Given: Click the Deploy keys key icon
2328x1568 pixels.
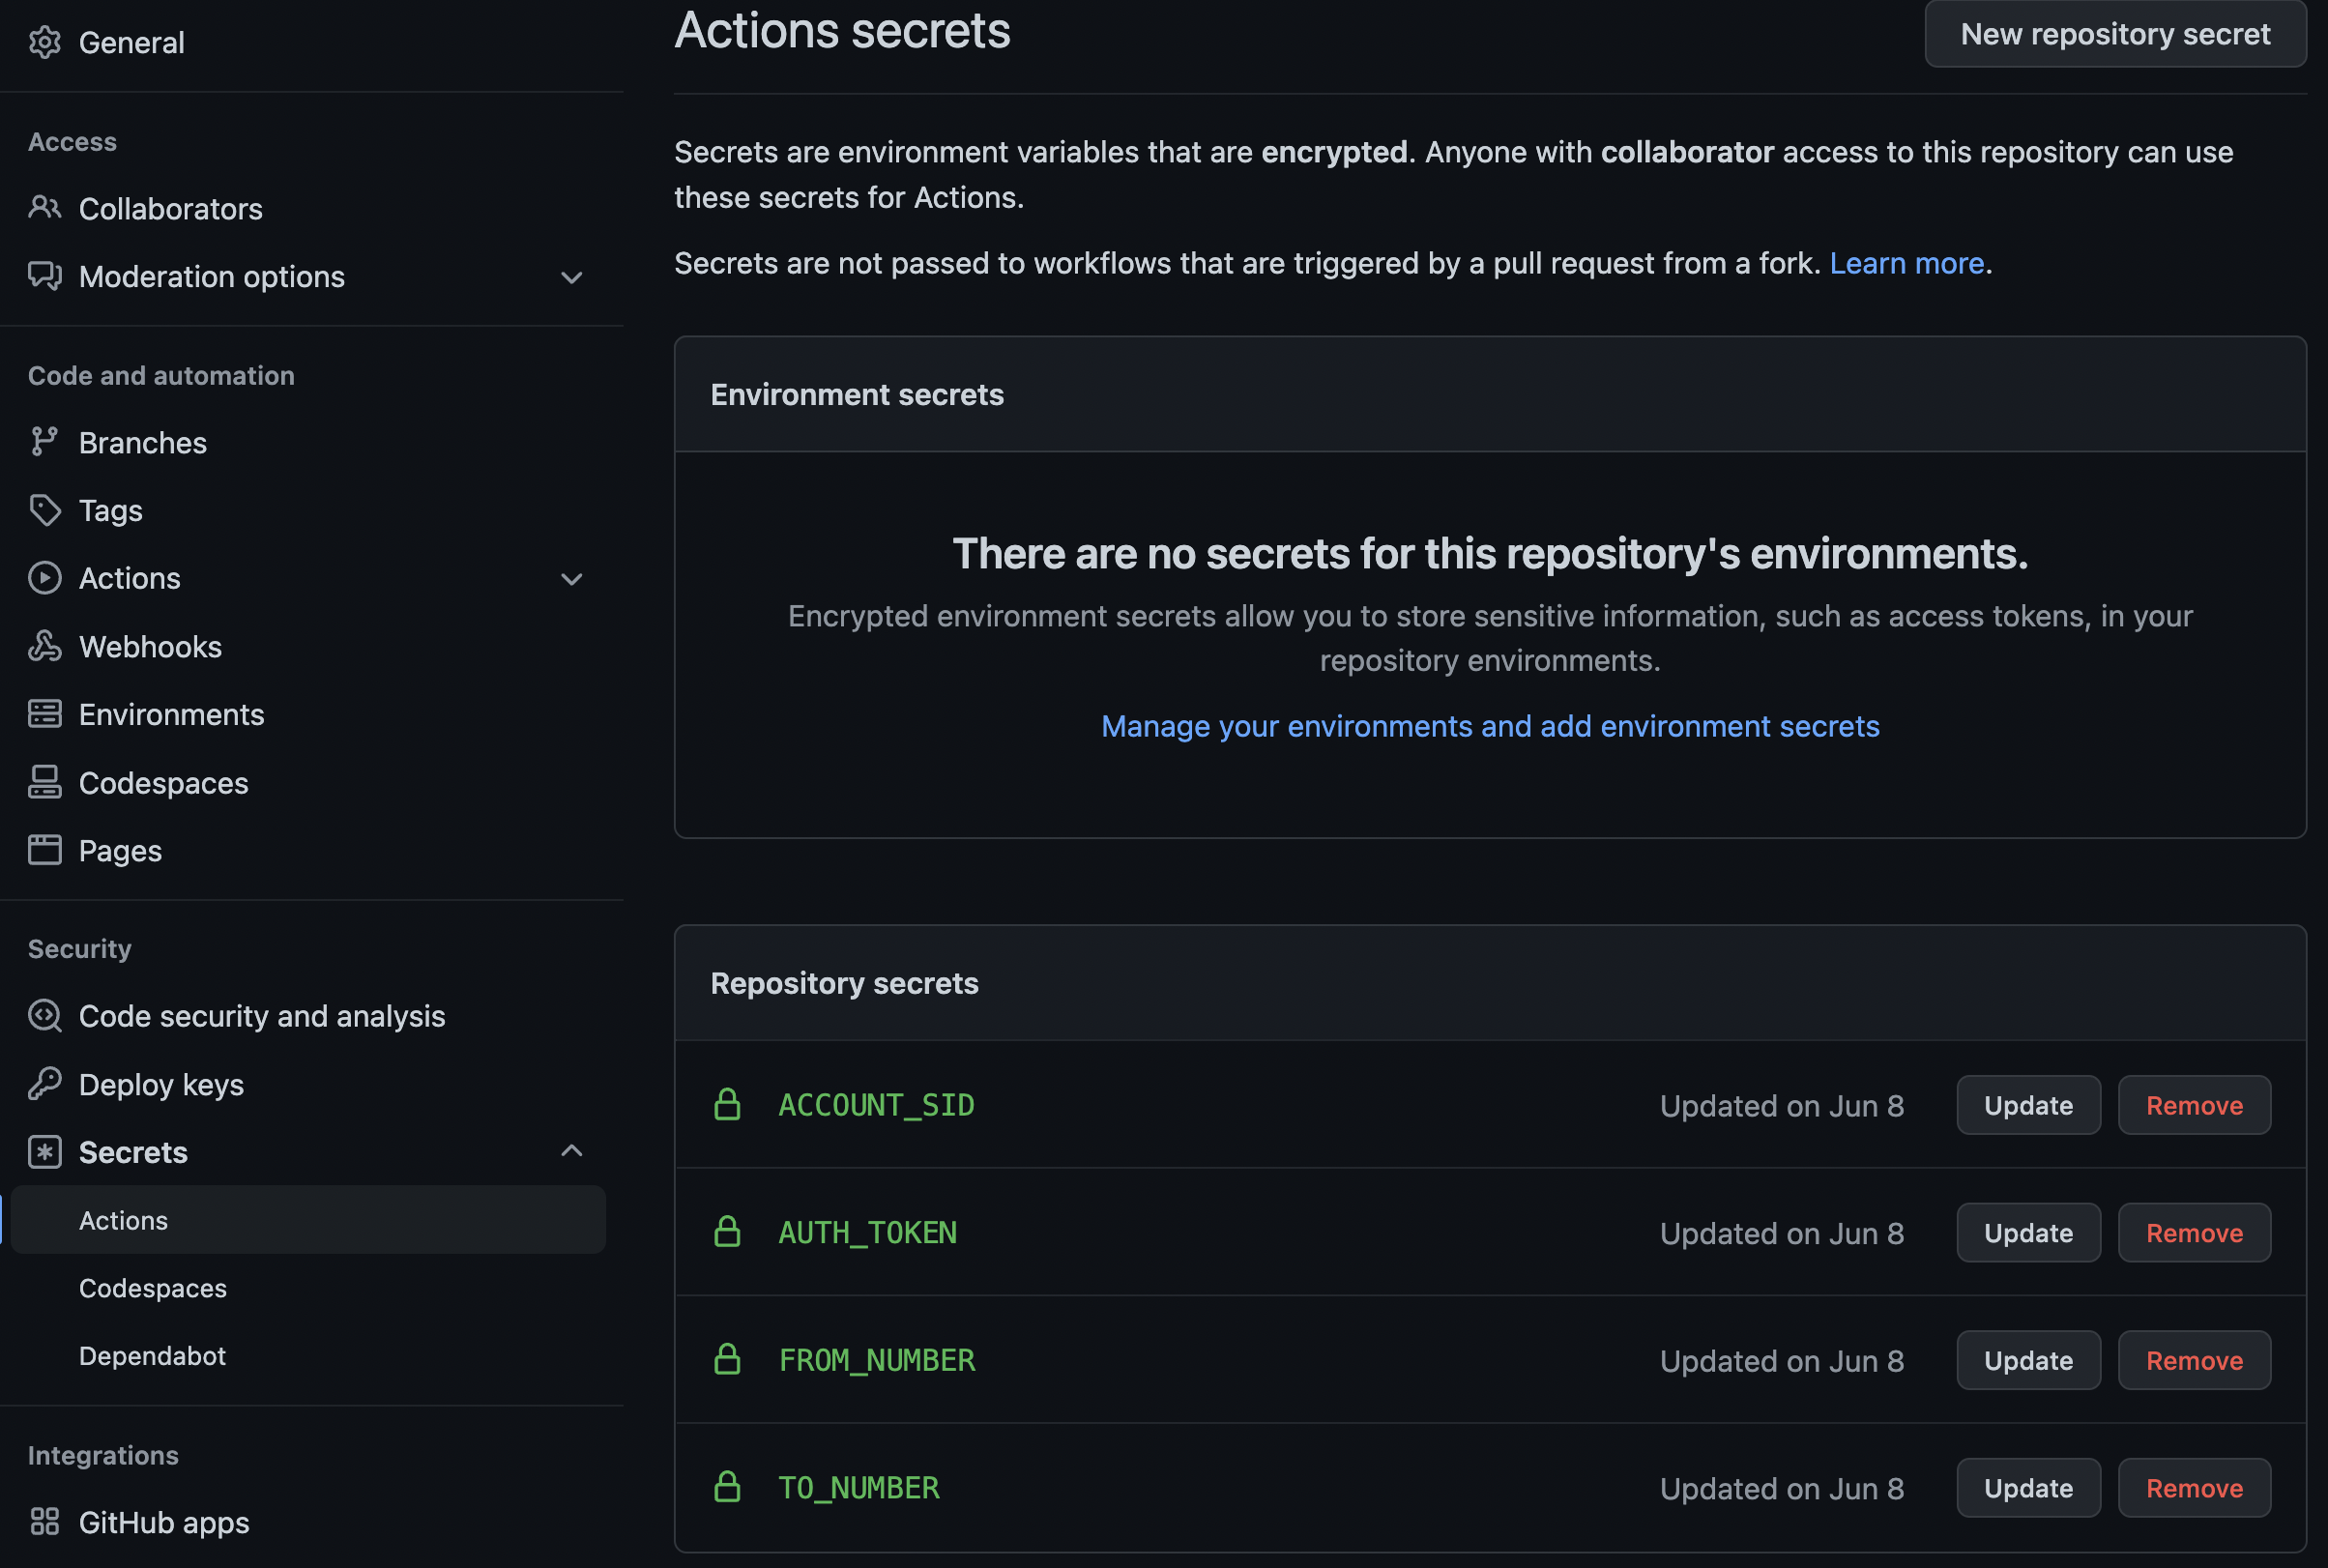Looking at the screenshot, I should 44,1084.
